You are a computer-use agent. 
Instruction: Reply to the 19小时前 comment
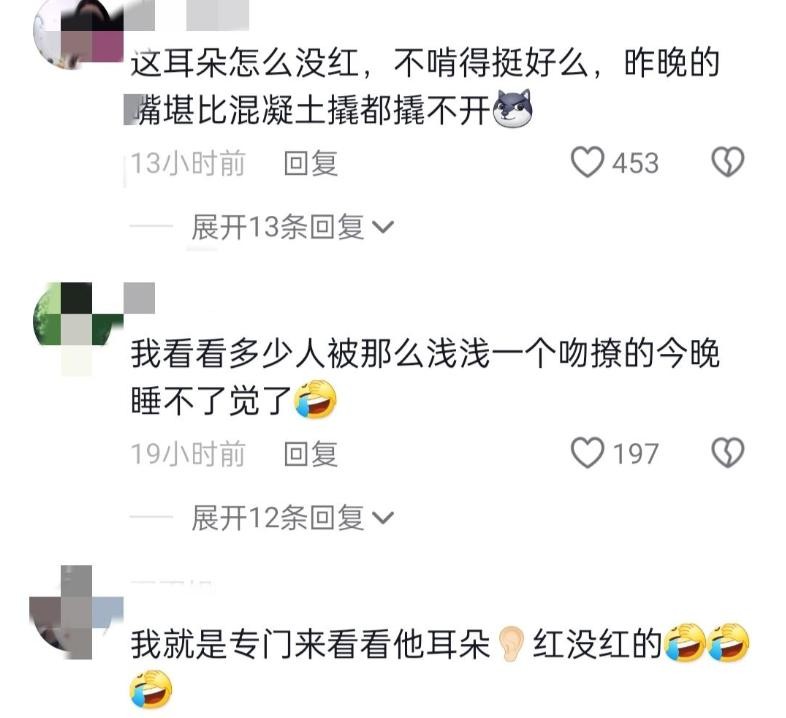pyautogui.click(x=311, y=454)
